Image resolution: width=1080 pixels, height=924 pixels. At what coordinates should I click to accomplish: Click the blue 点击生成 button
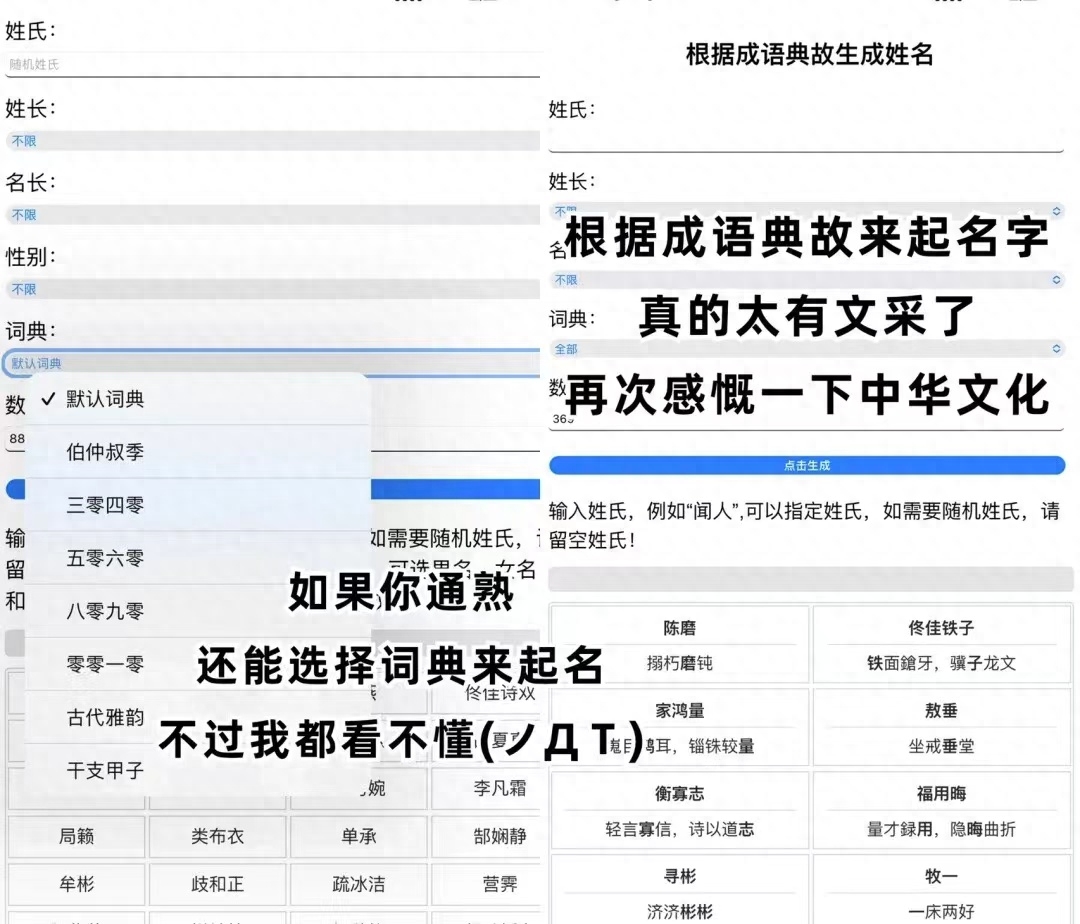pyautogui.click(x=807, y=465)
